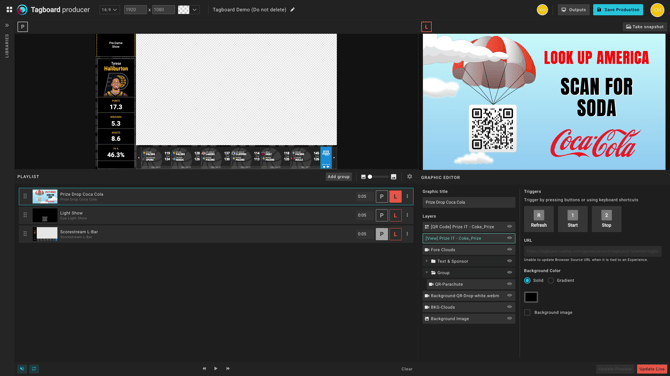The width and height of the screenshot is (670, 376).
Task: Click the preview P monitor badge
Action: pos(23,27)
